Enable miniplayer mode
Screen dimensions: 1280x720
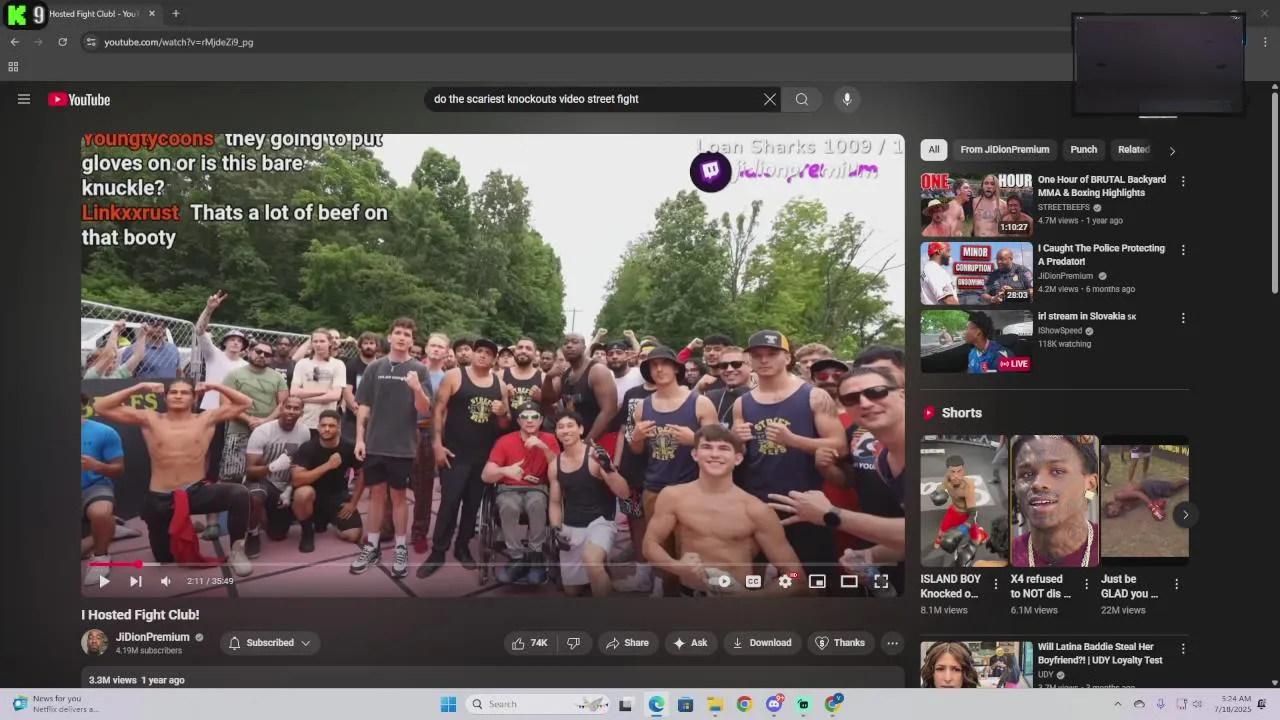817,581
